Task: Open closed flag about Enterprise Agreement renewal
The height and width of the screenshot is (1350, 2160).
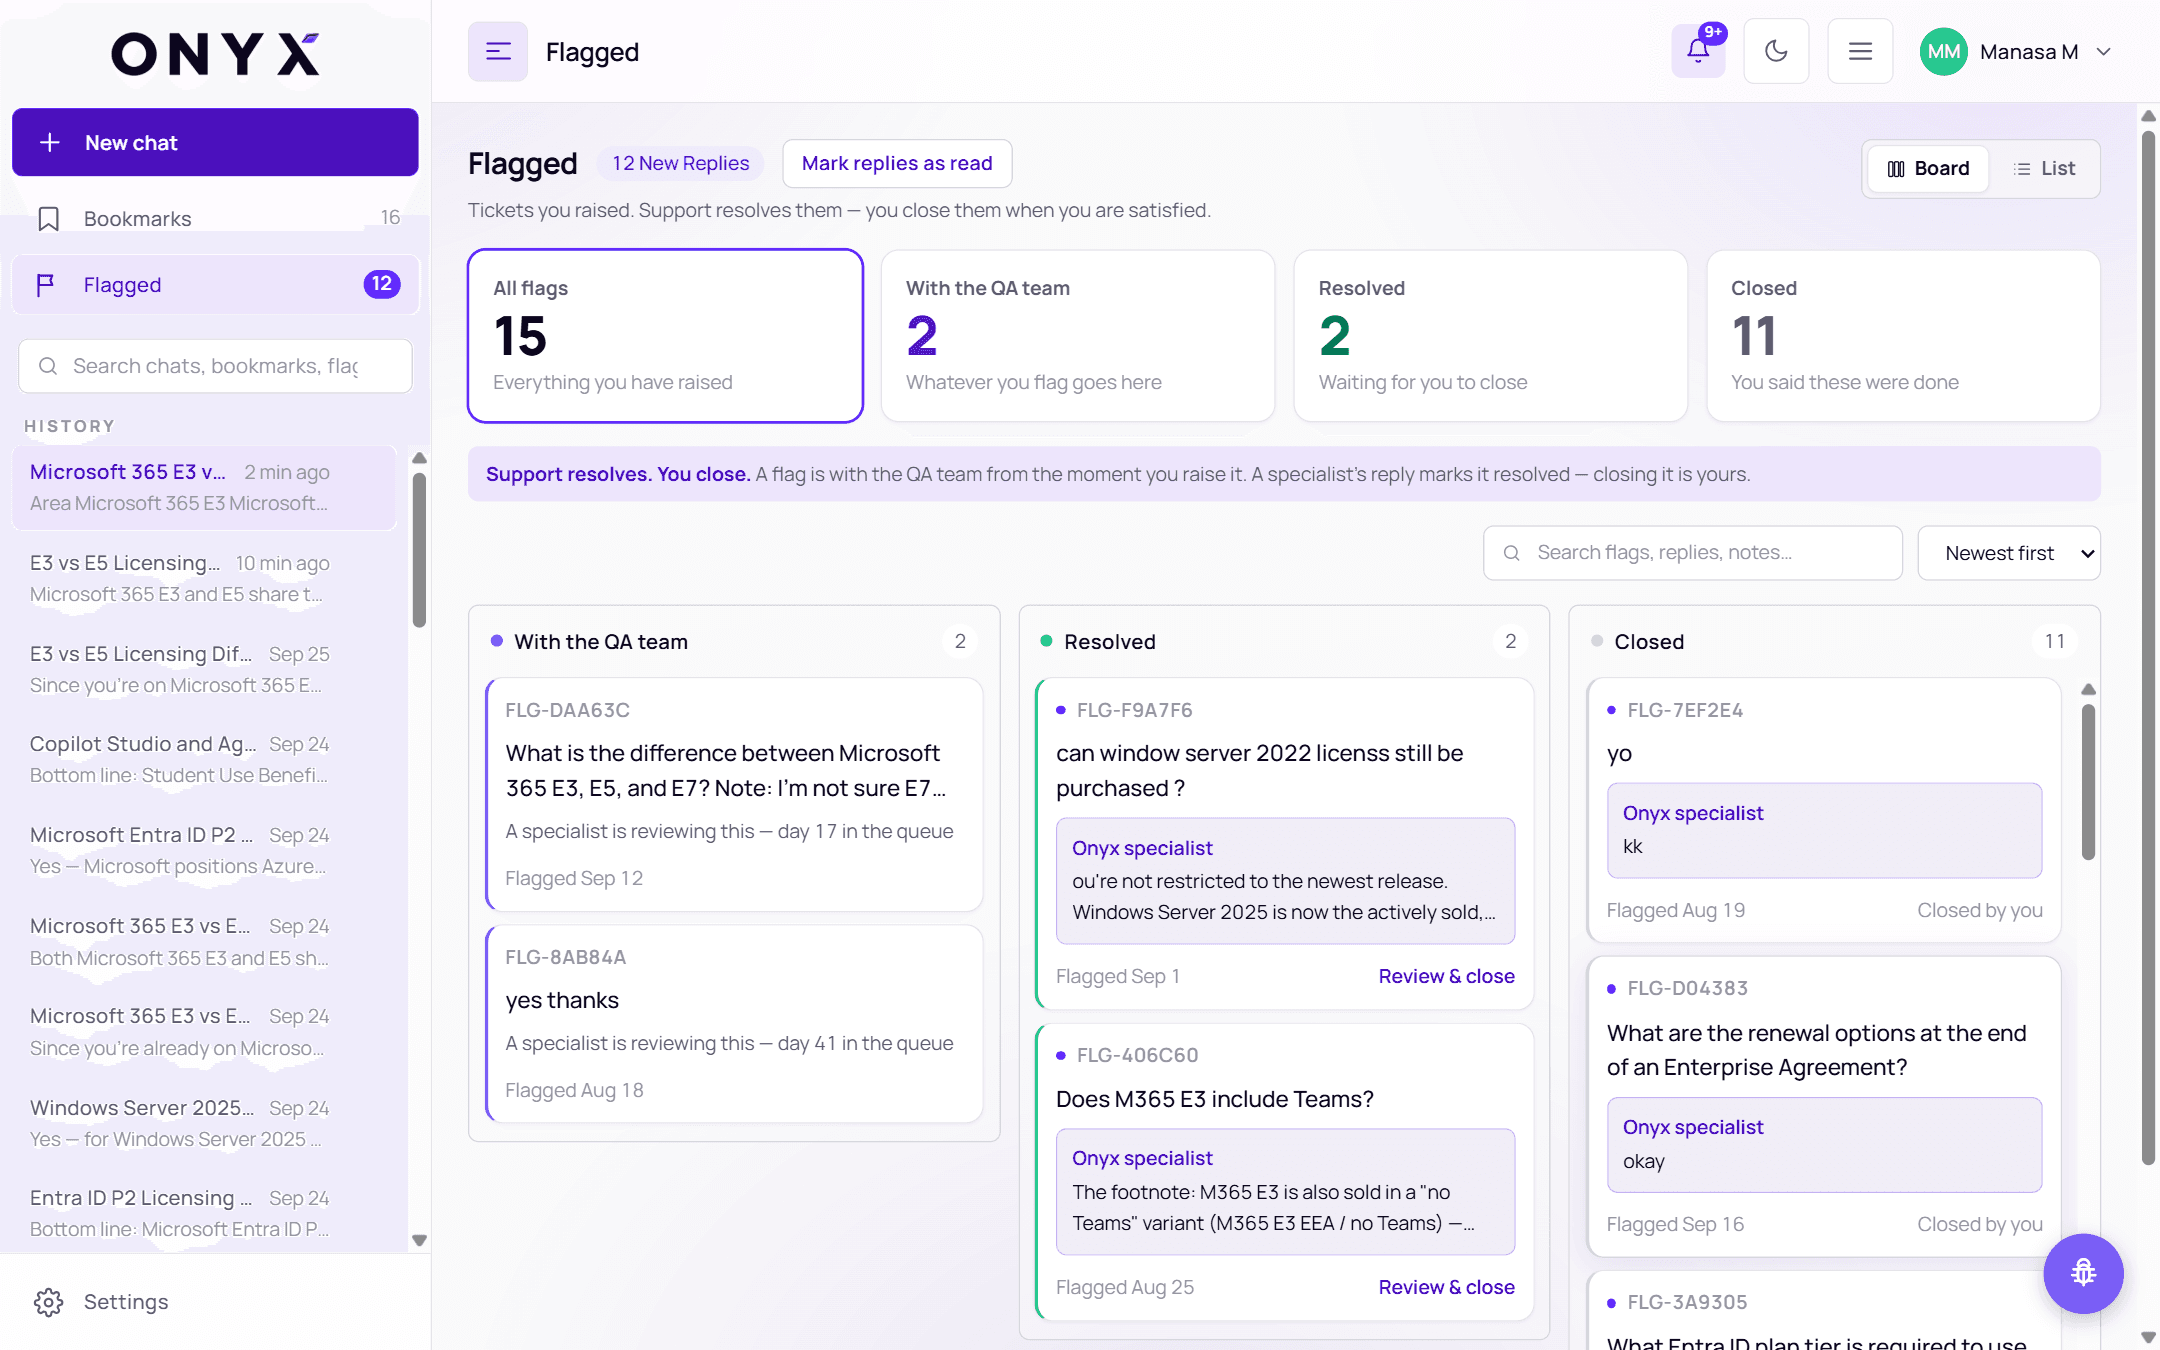Action: (1824, 1106)
